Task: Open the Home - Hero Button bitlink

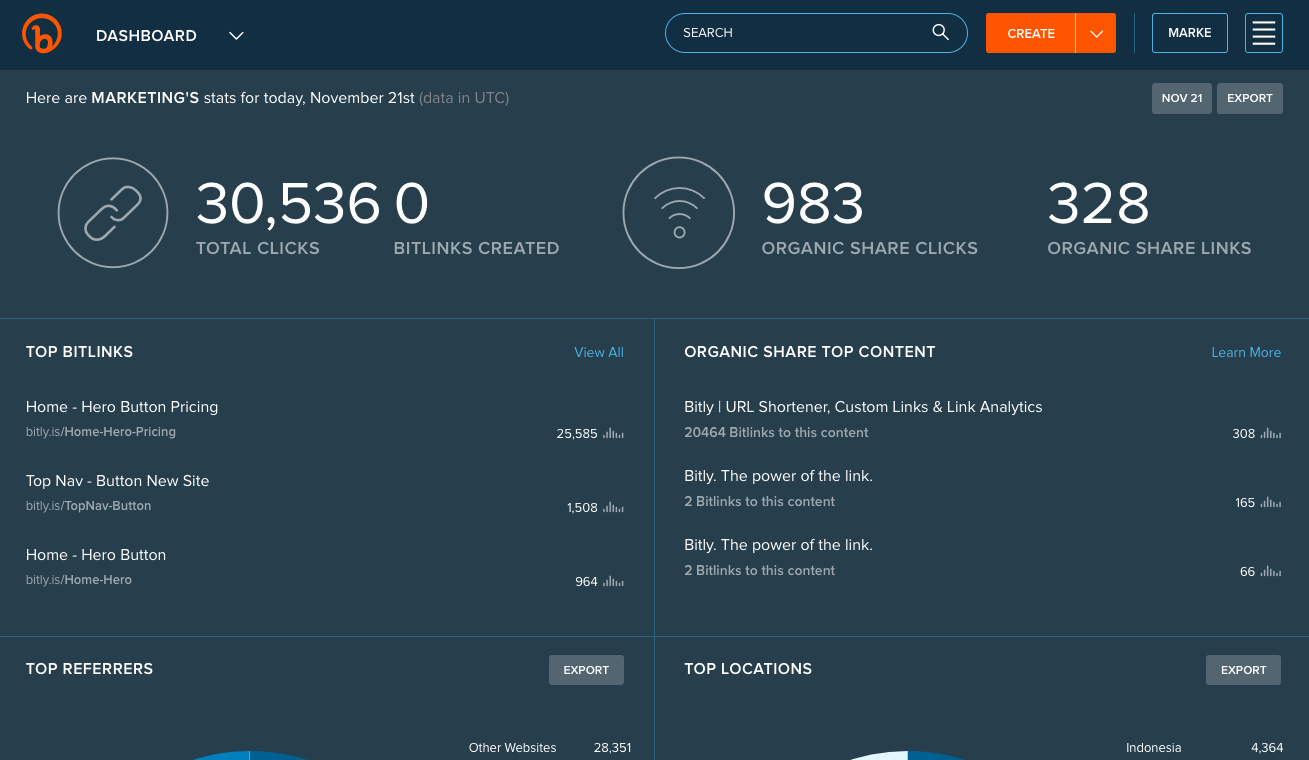Action: (96, 555)
